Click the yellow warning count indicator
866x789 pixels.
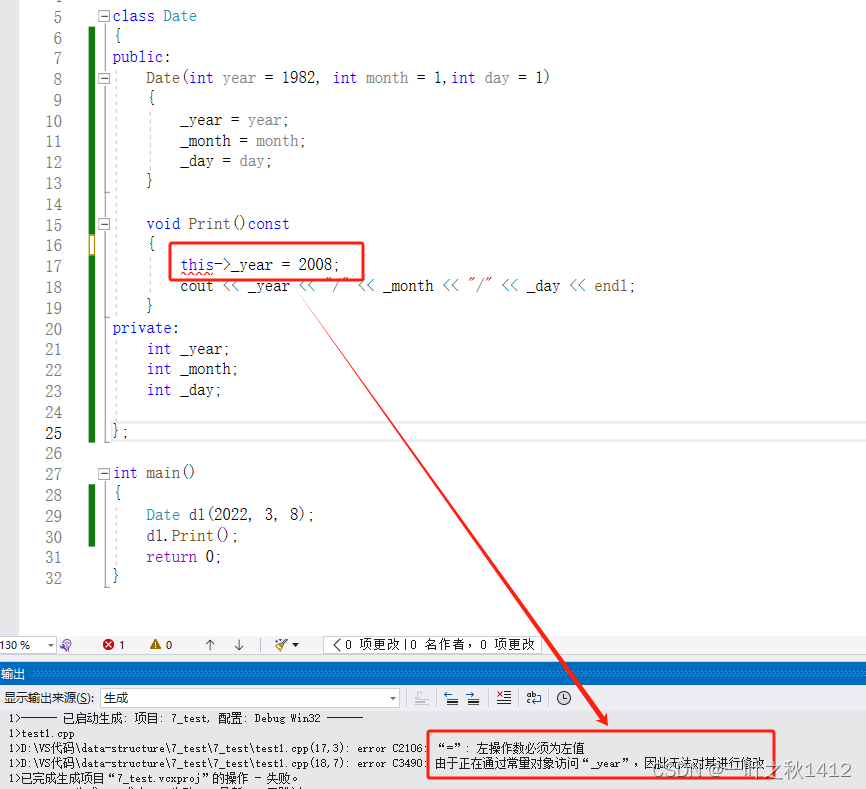161,645
